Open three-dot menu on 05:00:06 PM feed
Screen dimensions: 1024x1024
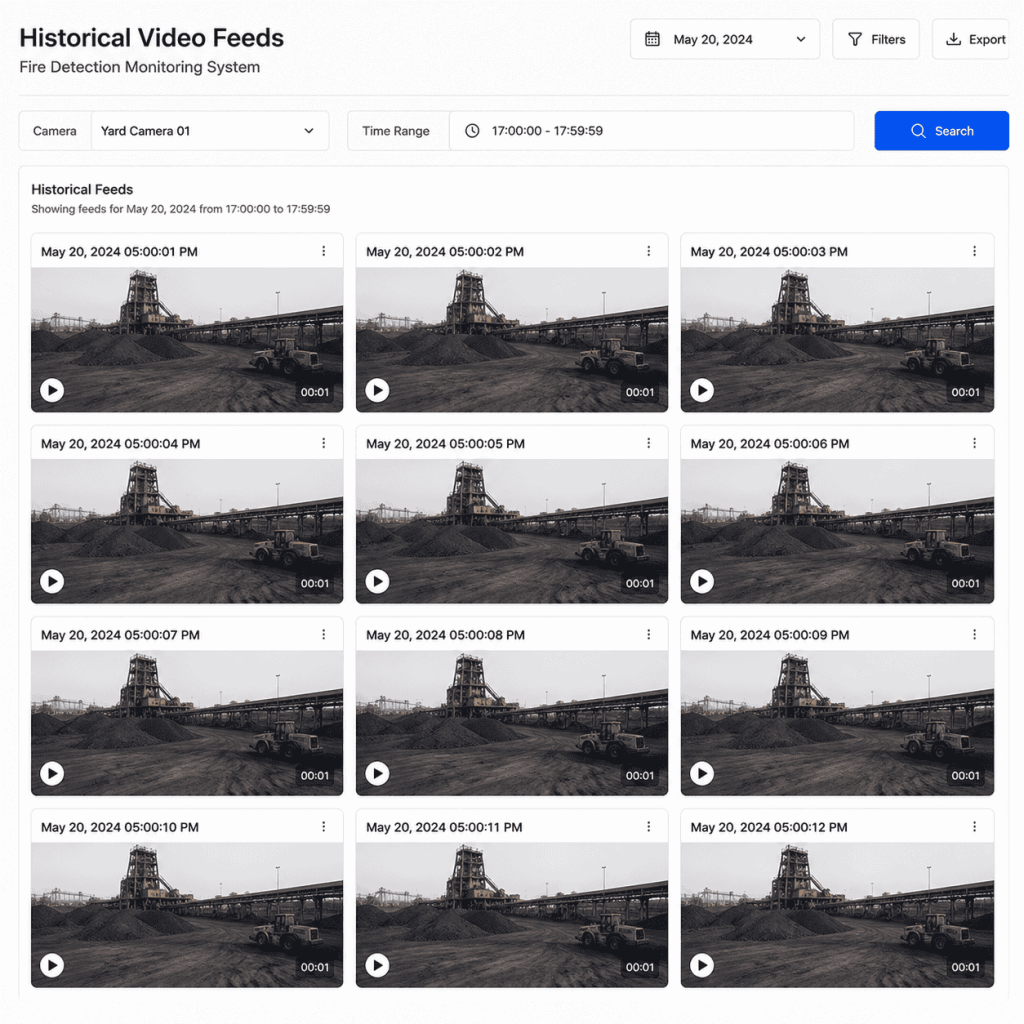click(x=974, y=443)
